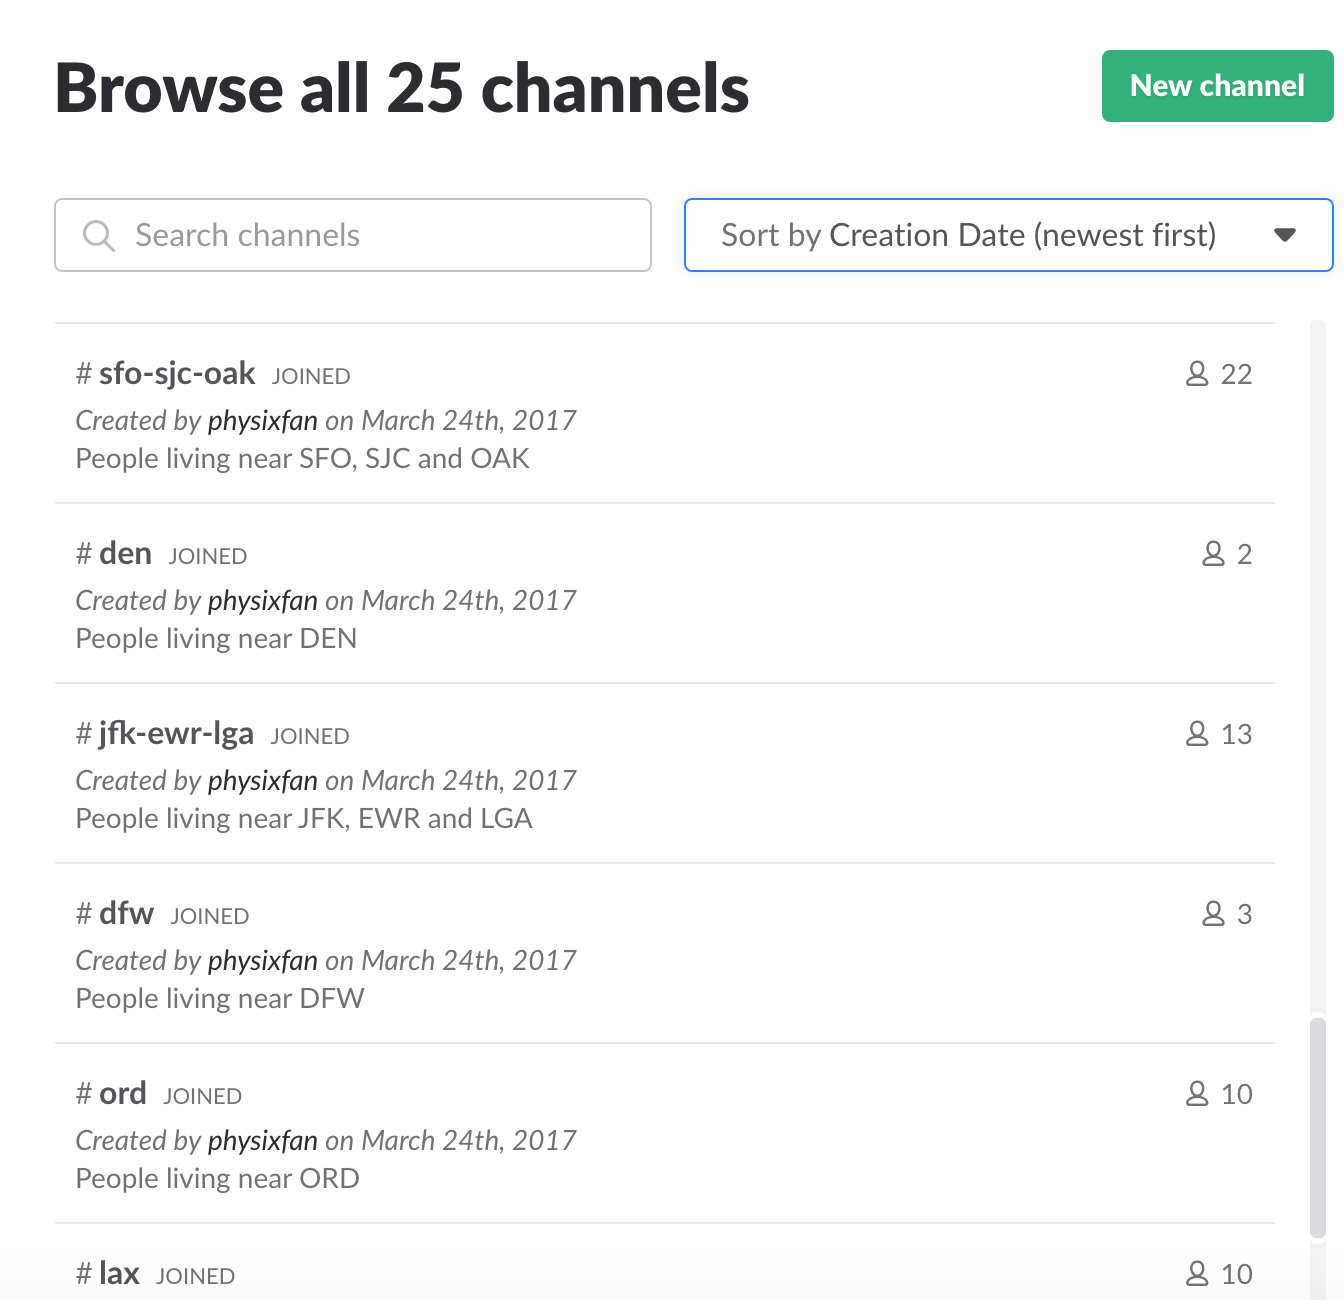Click member icon next to den's count
The height and width of the screenshot is (1300, 1344).
[x=1213, y=554]
